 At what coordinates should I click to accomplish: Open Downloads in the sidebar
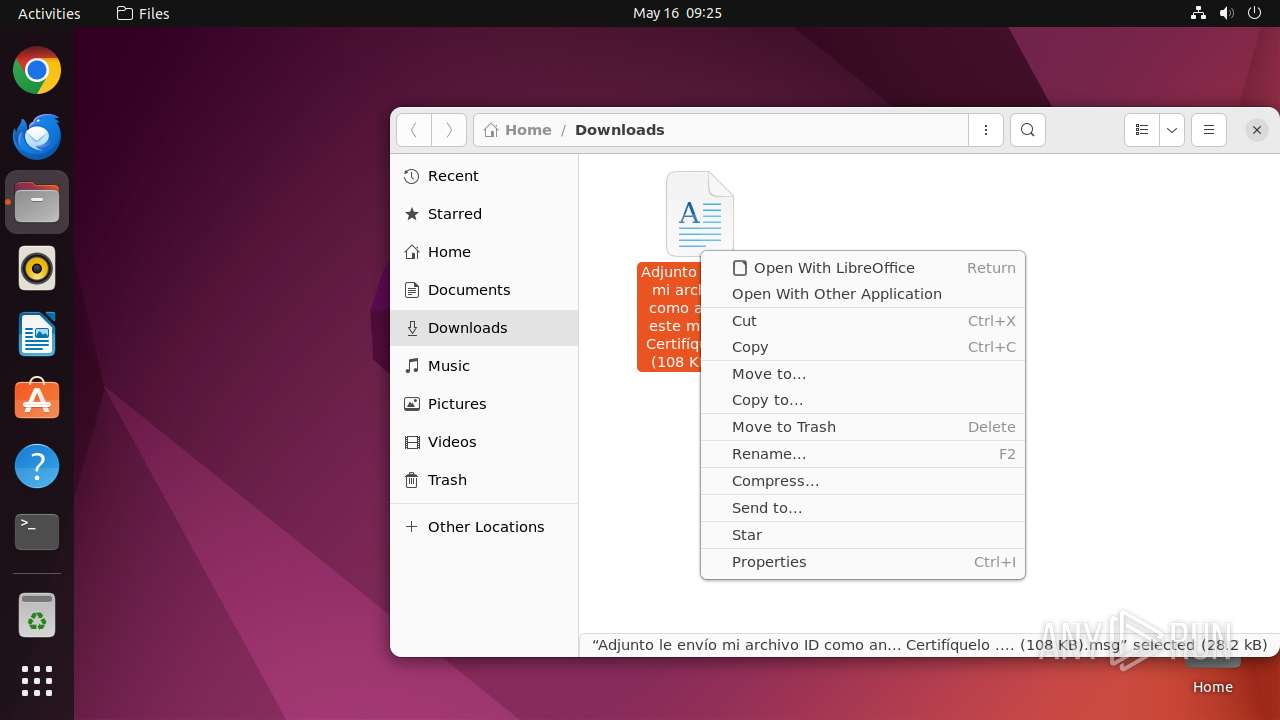point(484,328)
